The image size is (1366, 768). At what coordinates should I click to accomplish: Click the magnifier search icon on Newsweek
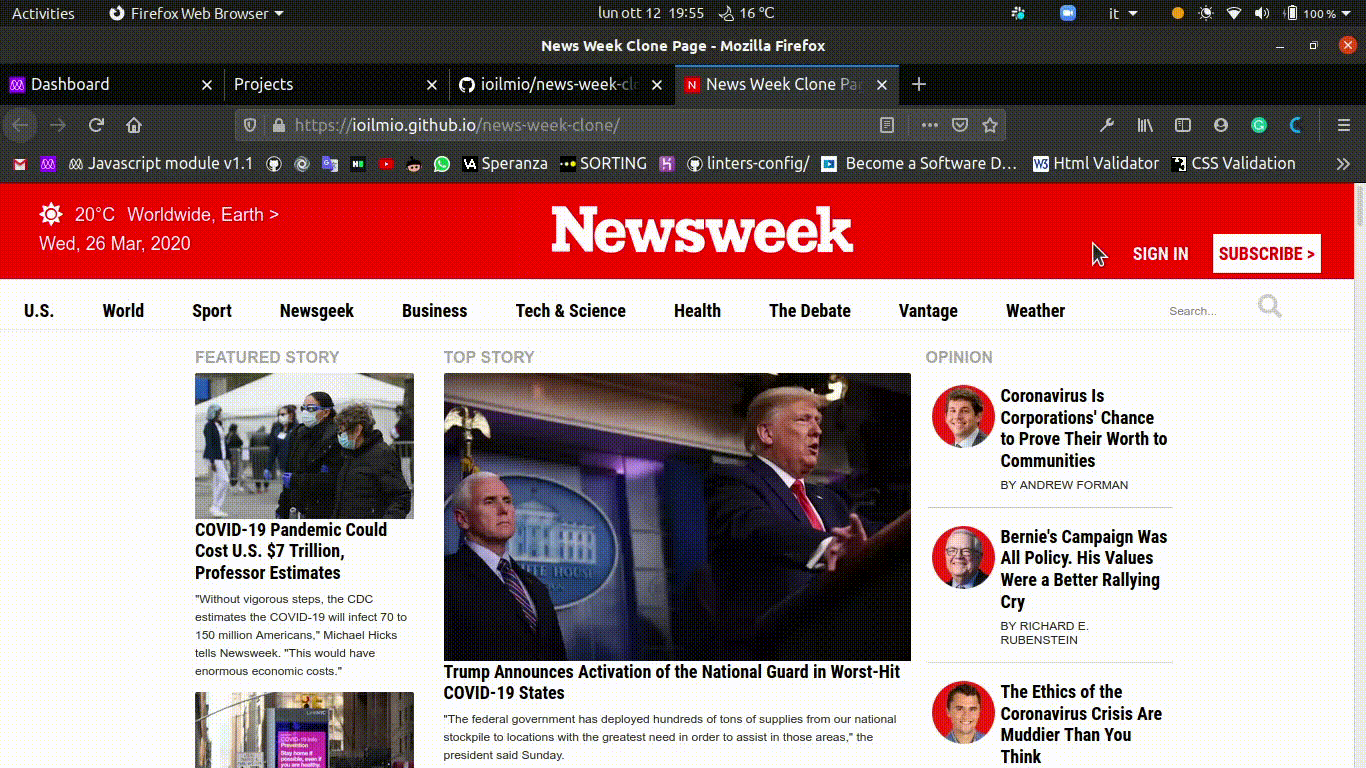(1270, 306)
